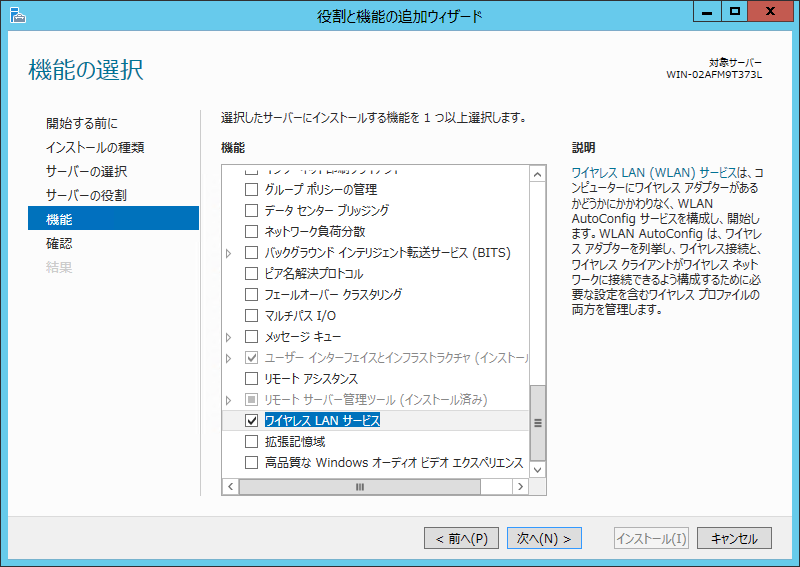Minimize the wizard window
Viewport: 800px width, 567px height.
[x=707, y=12]
